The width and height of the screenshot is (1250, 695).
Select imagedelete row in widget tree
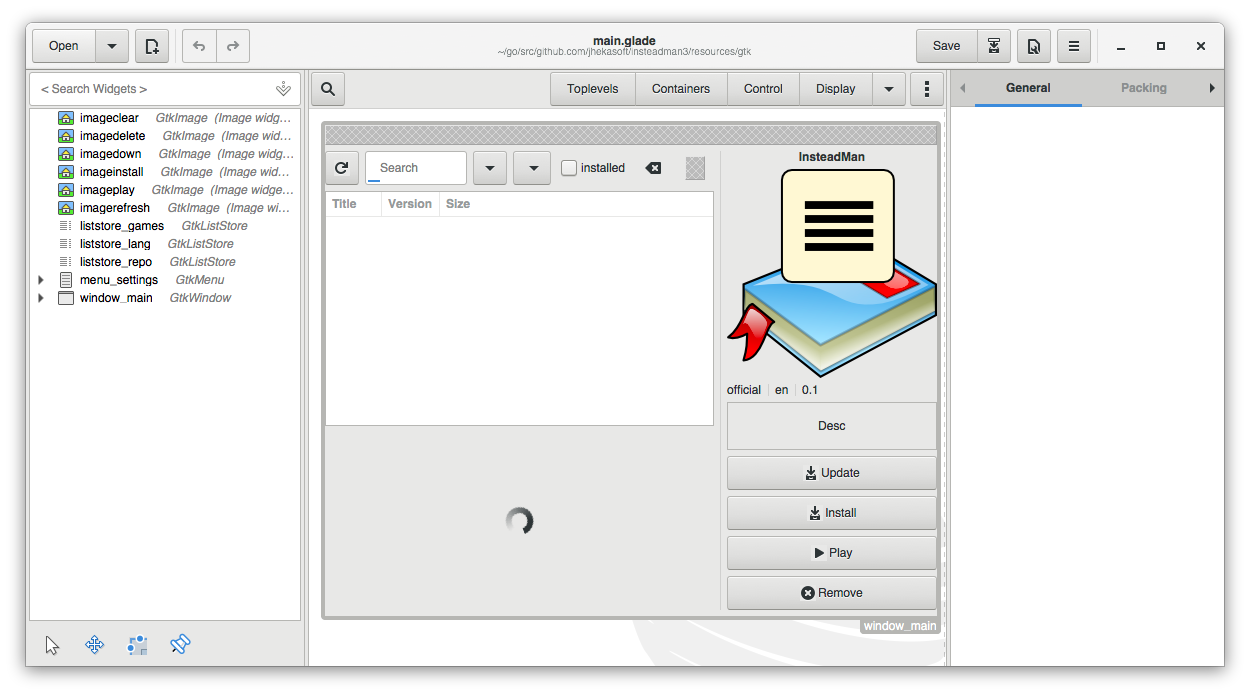coord(165,136)
